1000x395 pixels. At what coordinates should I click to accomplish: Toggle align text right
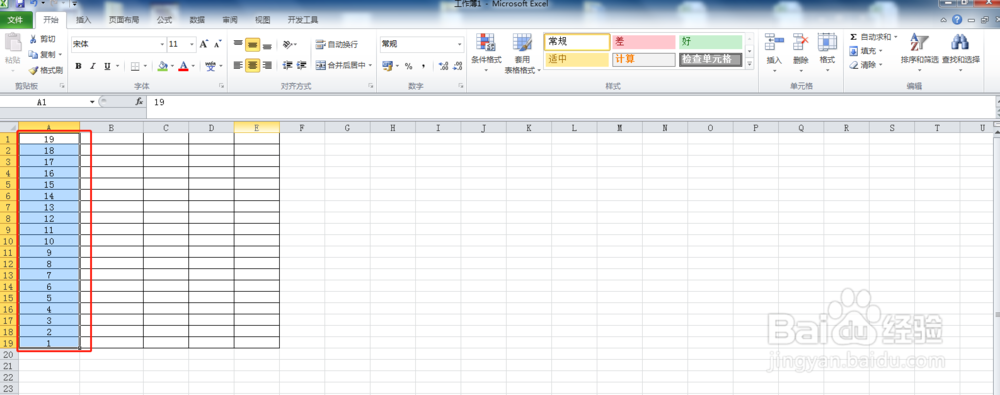tap(267, 65)
